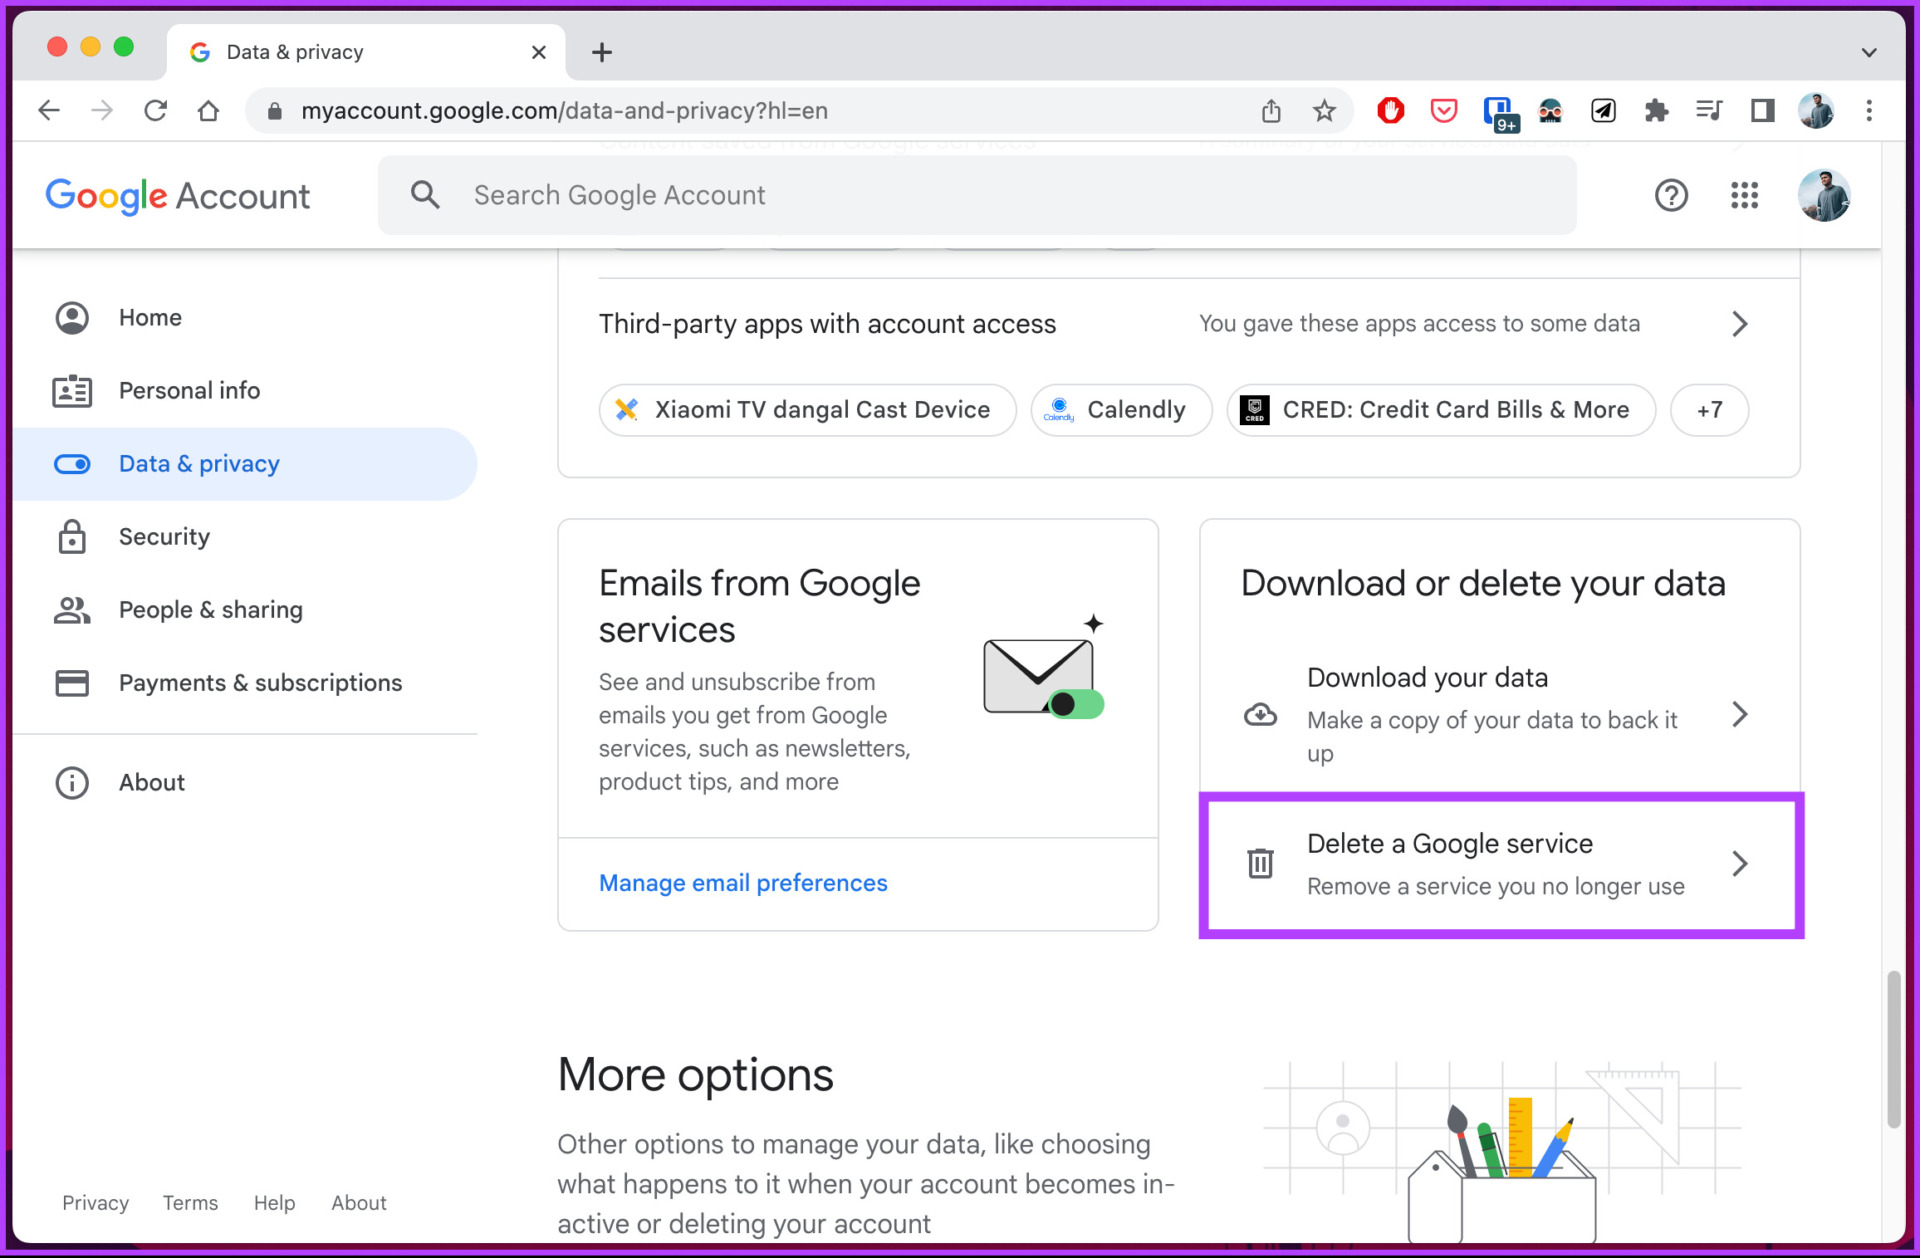Expand the tab search dropdown arrow

tap(1869, 52)
